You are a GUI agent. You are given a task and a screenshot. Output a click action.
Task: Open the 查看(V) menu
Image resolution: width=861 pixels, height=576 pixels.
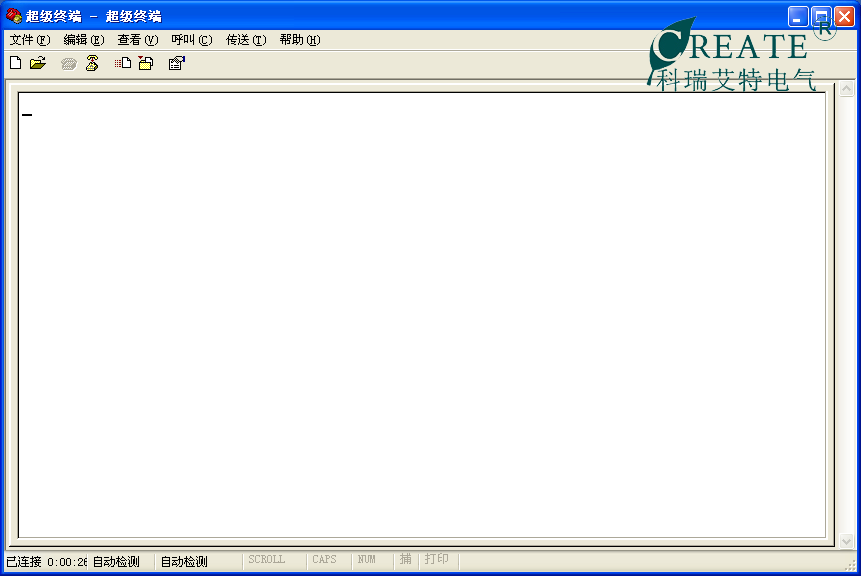[x=137, y=40]
